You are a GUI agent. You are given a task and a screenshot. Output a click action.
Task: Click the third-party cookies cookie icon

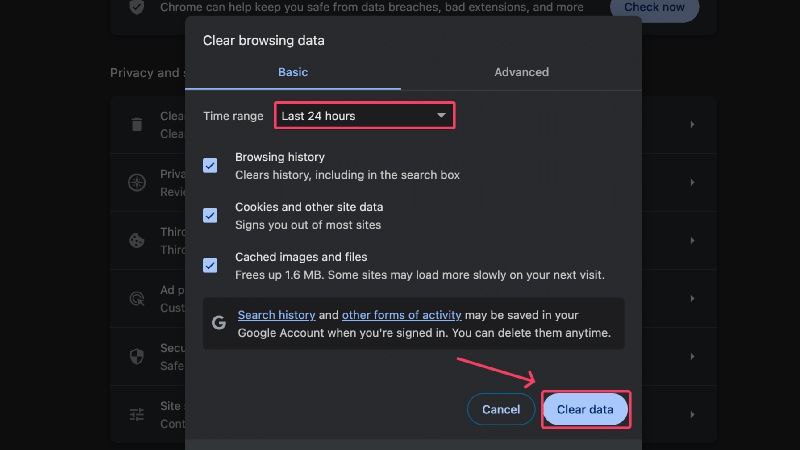137,240
